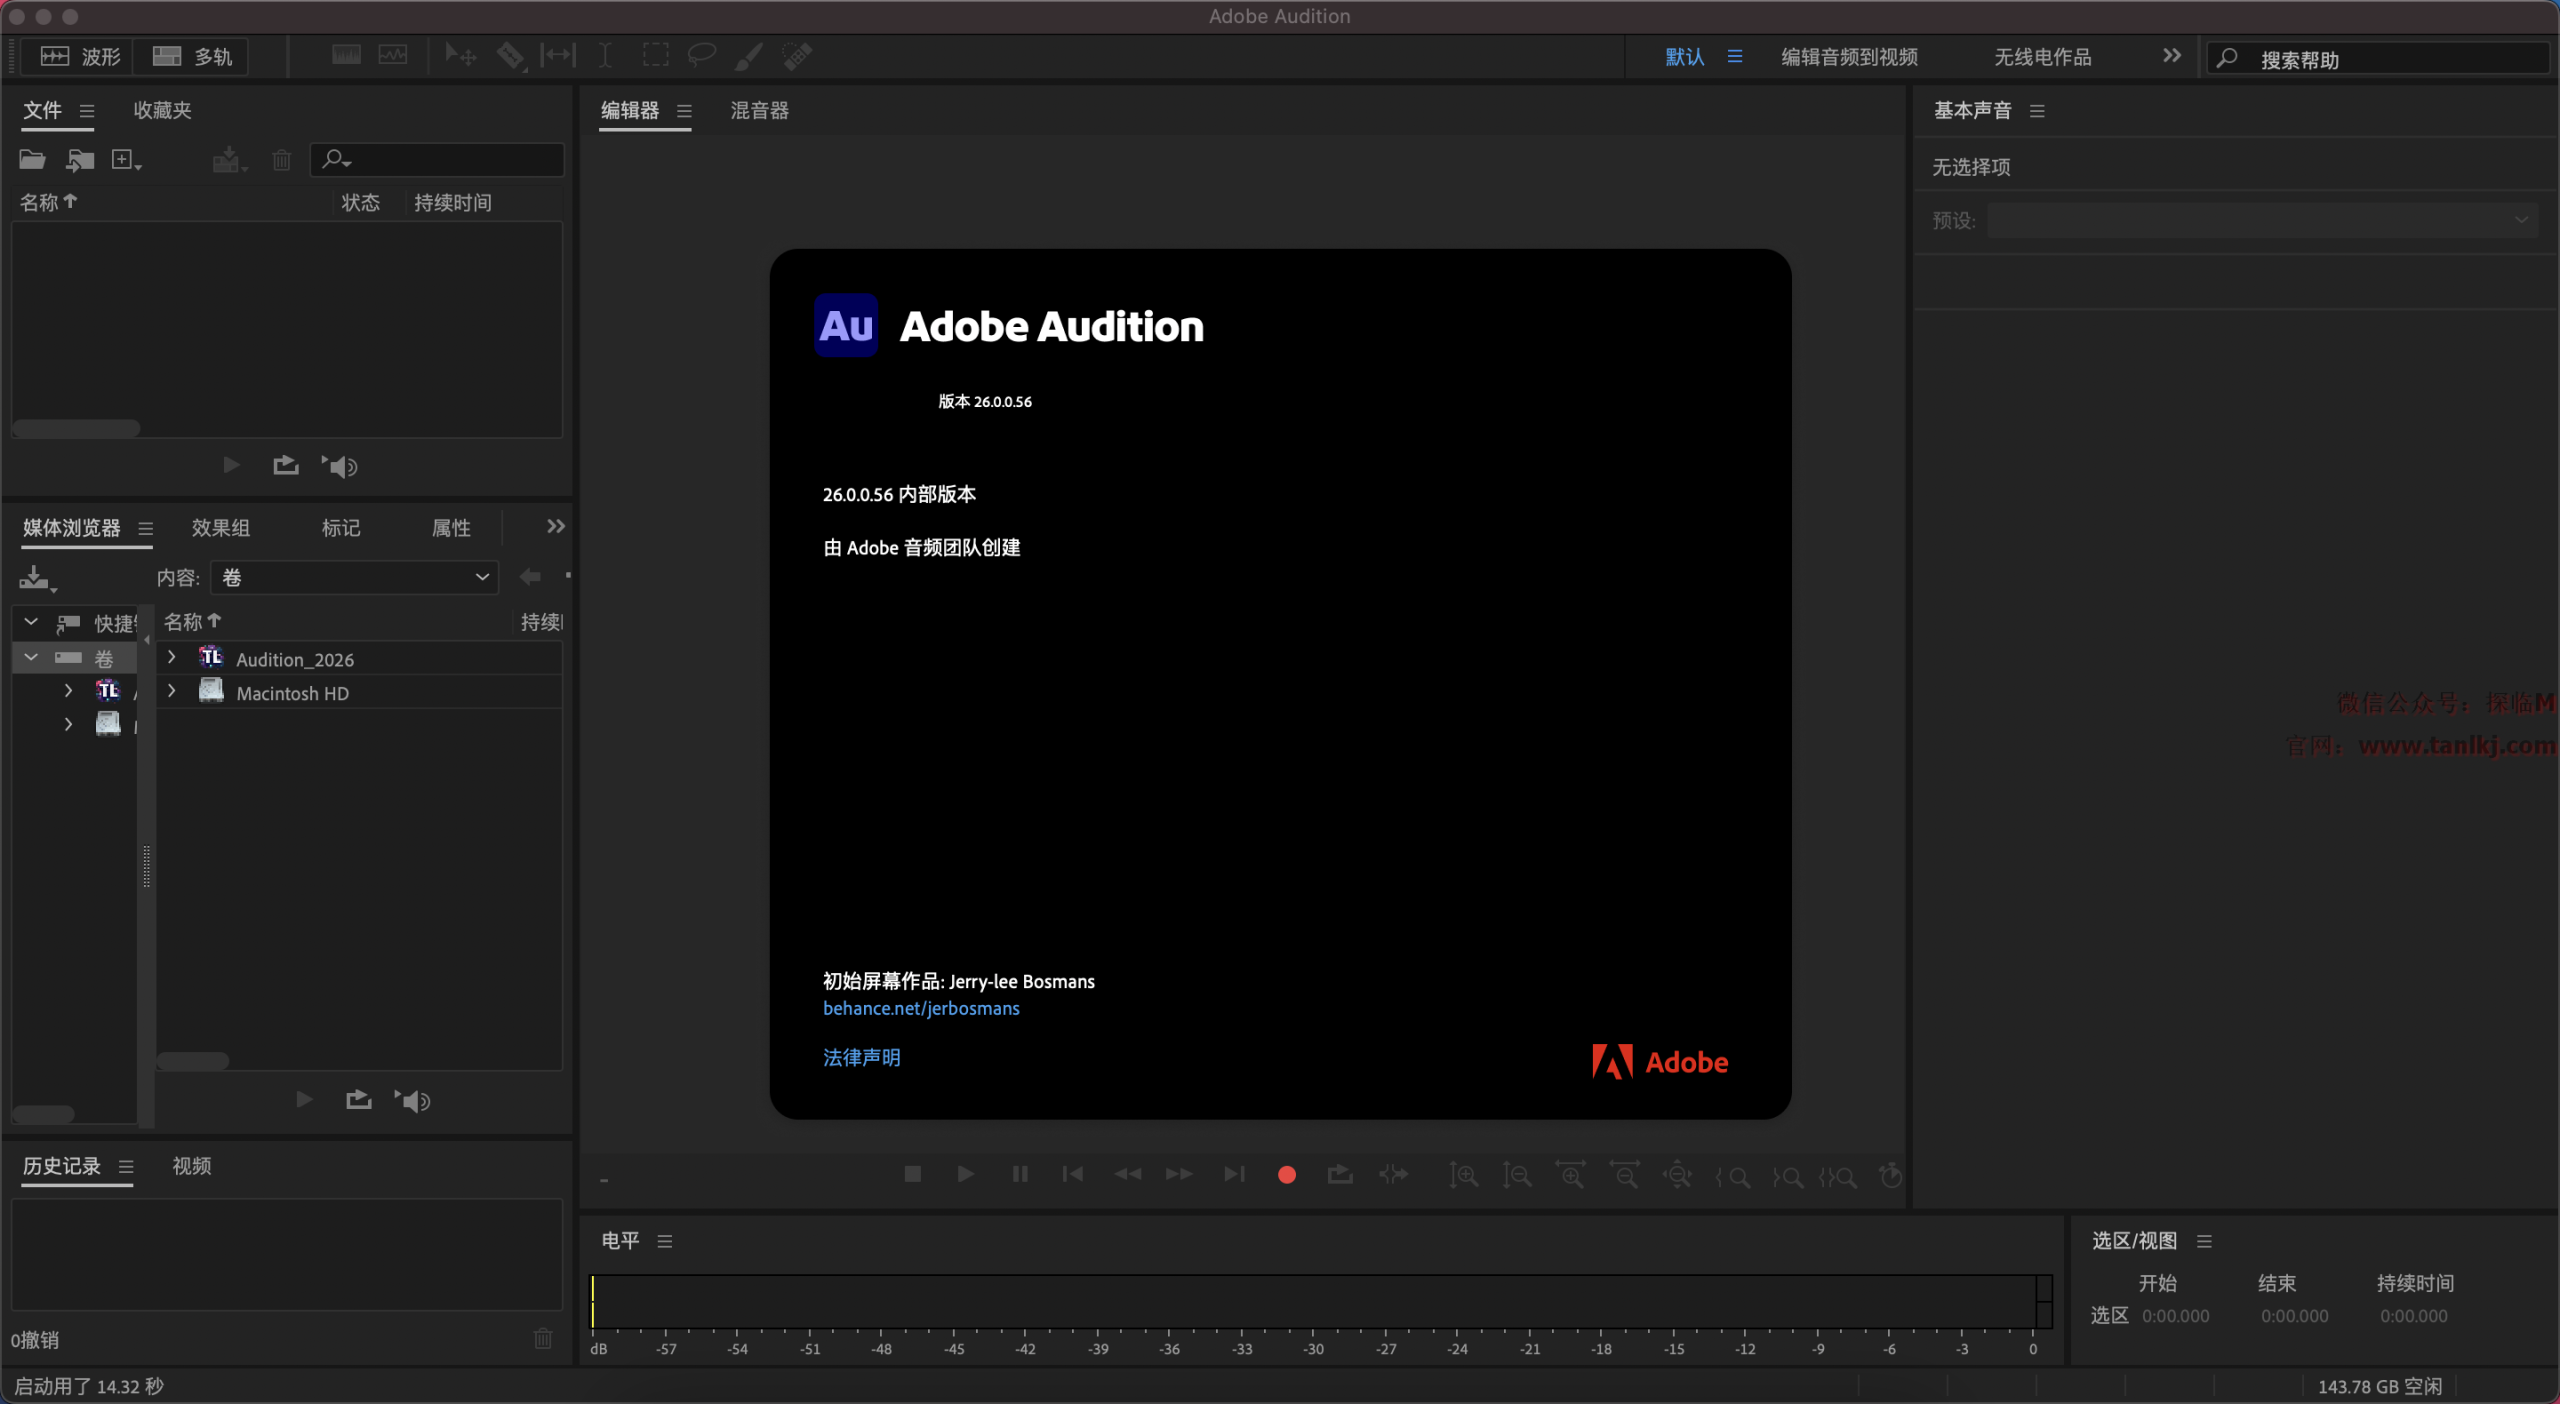The image size is (2560, 1404).
Task: Select the Slip tool
Action: (x=558, y=56)
